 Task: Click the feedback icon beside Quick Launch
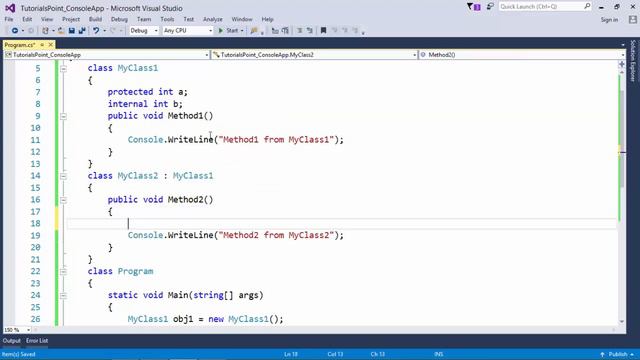point(490,7)
